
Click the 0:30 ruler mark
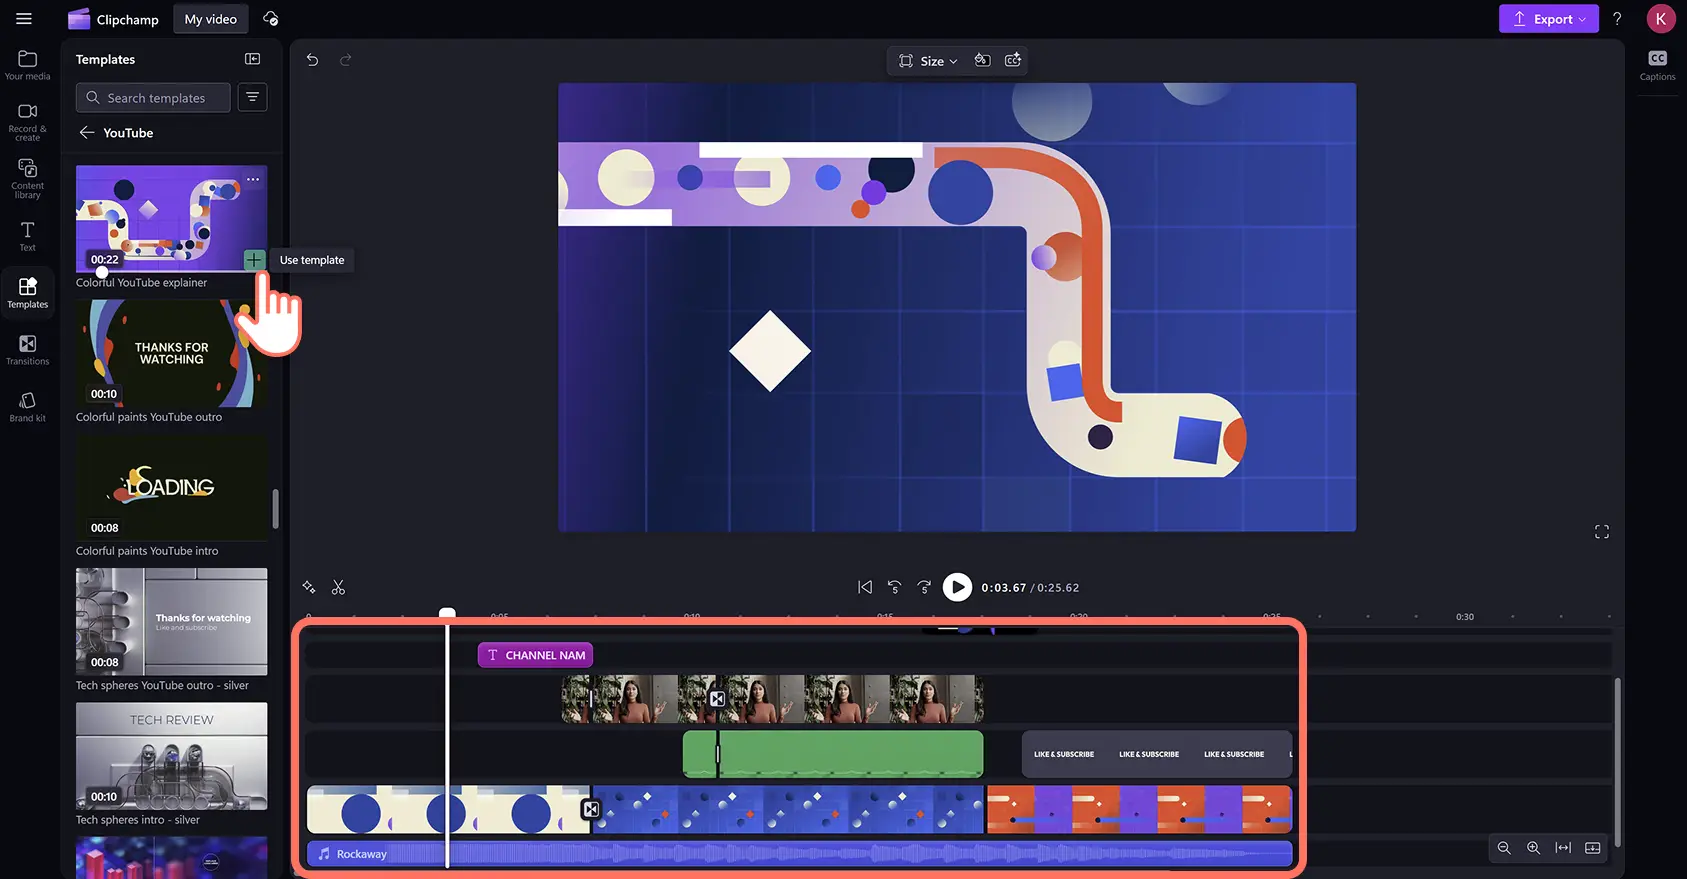point(1465,617)
